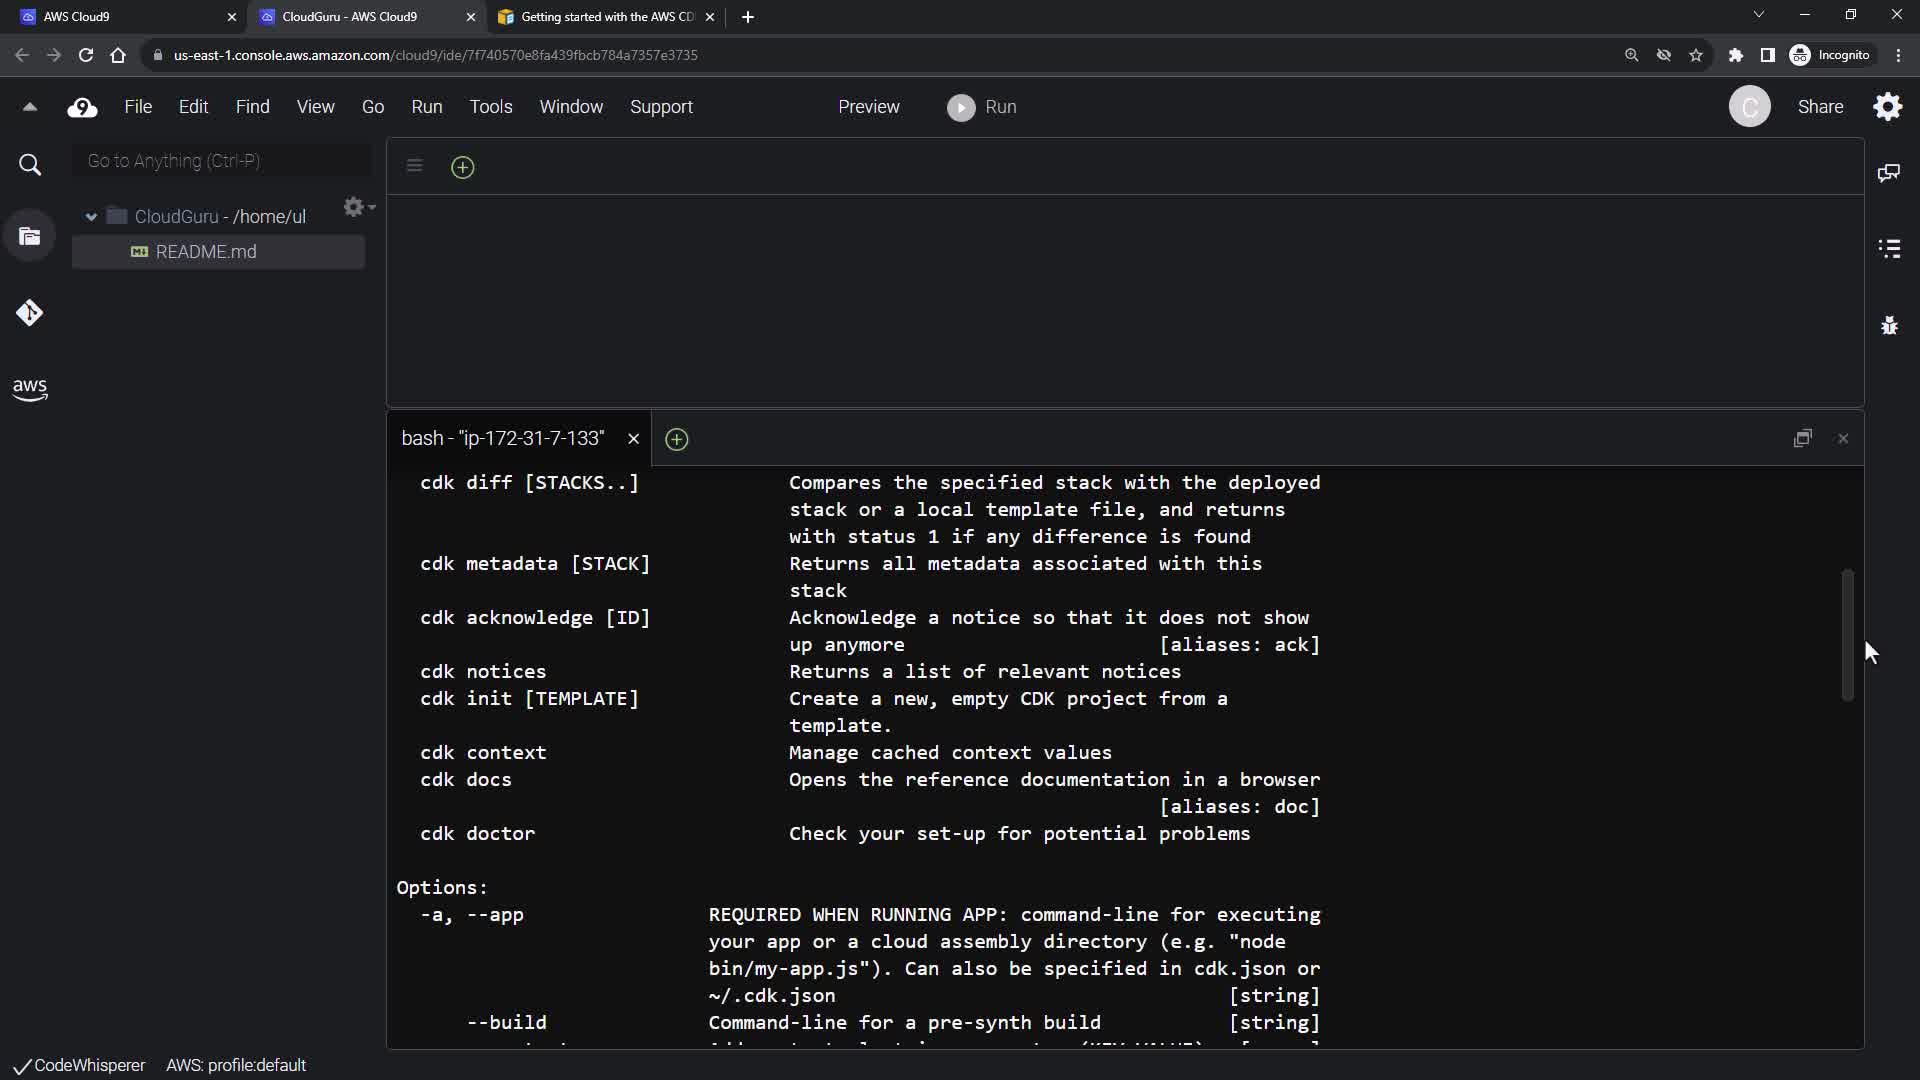This screenshot has width=1920, height=1080.
Task: Open the Tools menu
Action: pyautogui.click(x=490, y=107)
